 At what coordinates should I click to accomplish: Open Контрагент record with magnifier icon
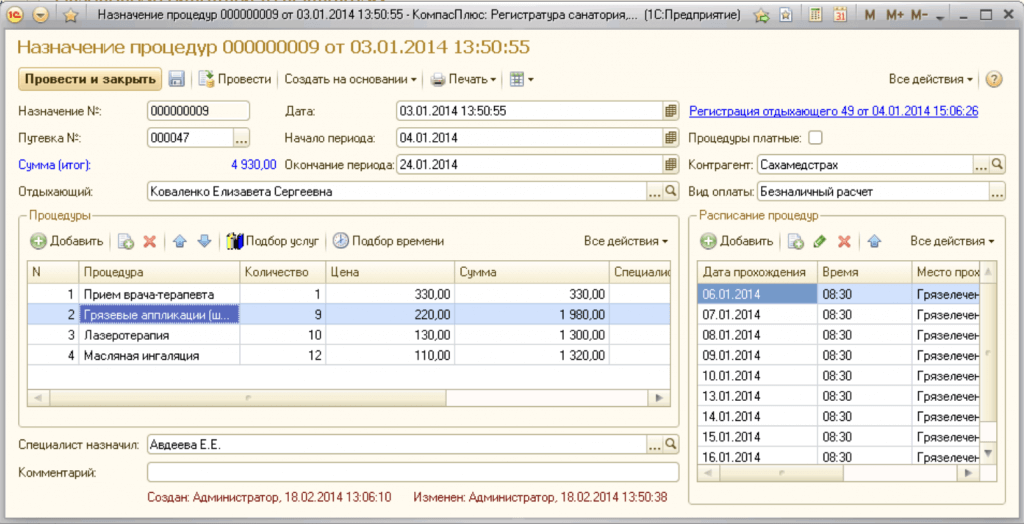click(997, 165)
